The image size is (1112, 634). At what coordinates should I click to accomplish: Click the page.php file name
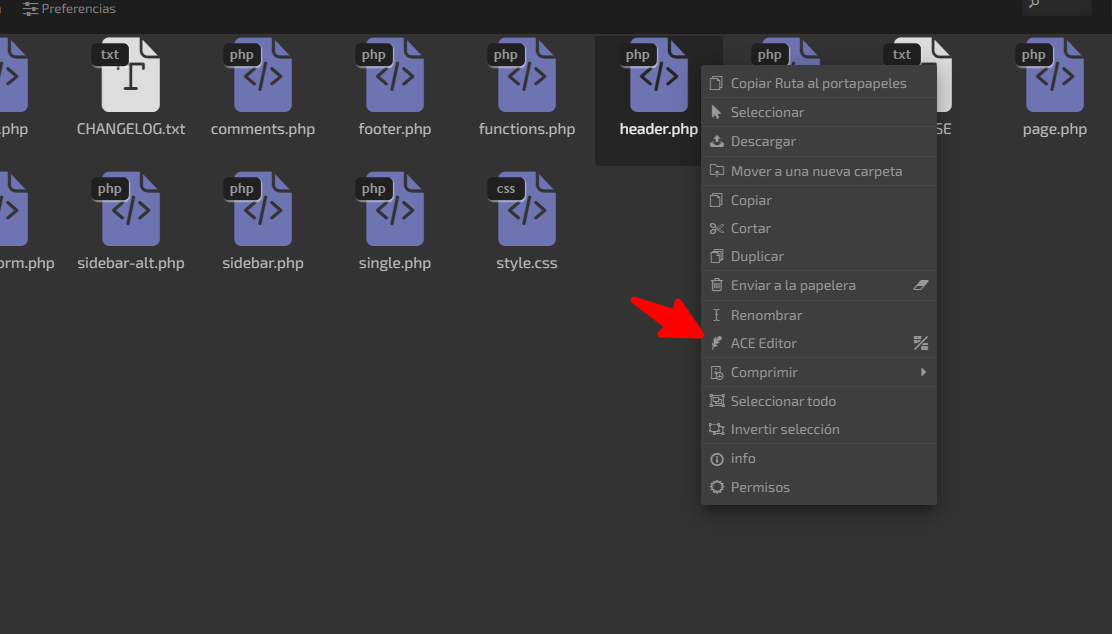pos(1055,129)
